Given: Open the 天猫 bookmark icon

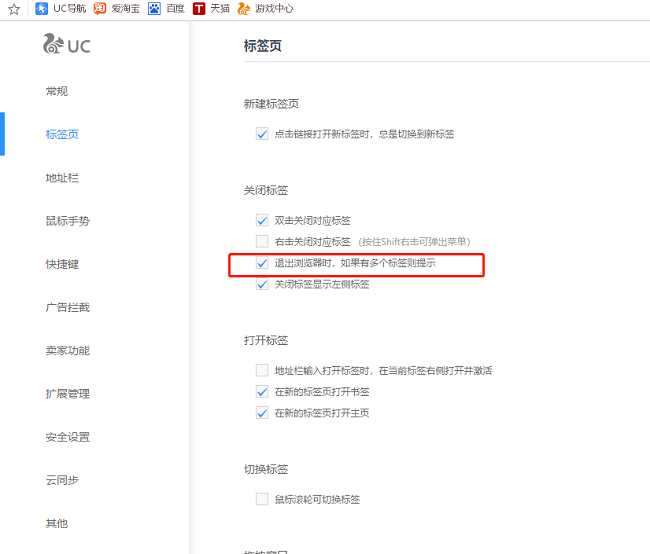Looking at the screenshot, I should pos(199,8).
